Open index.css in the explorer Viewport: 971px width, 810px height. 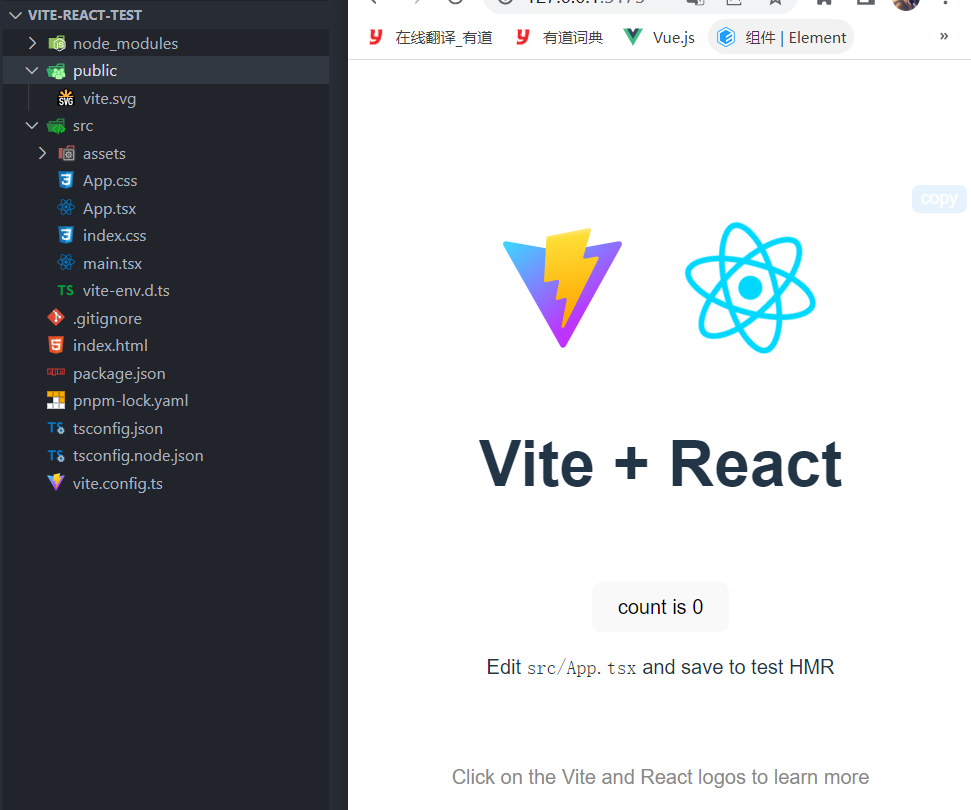(115, 235)
